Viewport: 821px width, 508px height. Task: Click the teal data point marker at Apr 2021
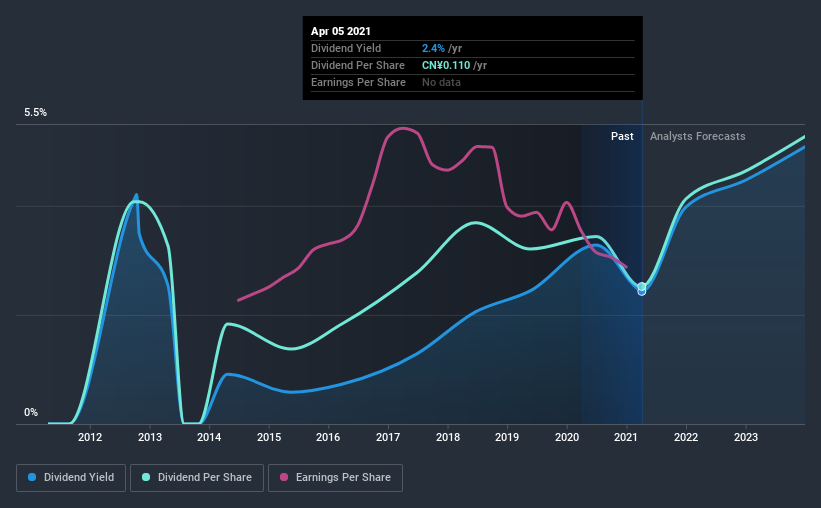642,286
